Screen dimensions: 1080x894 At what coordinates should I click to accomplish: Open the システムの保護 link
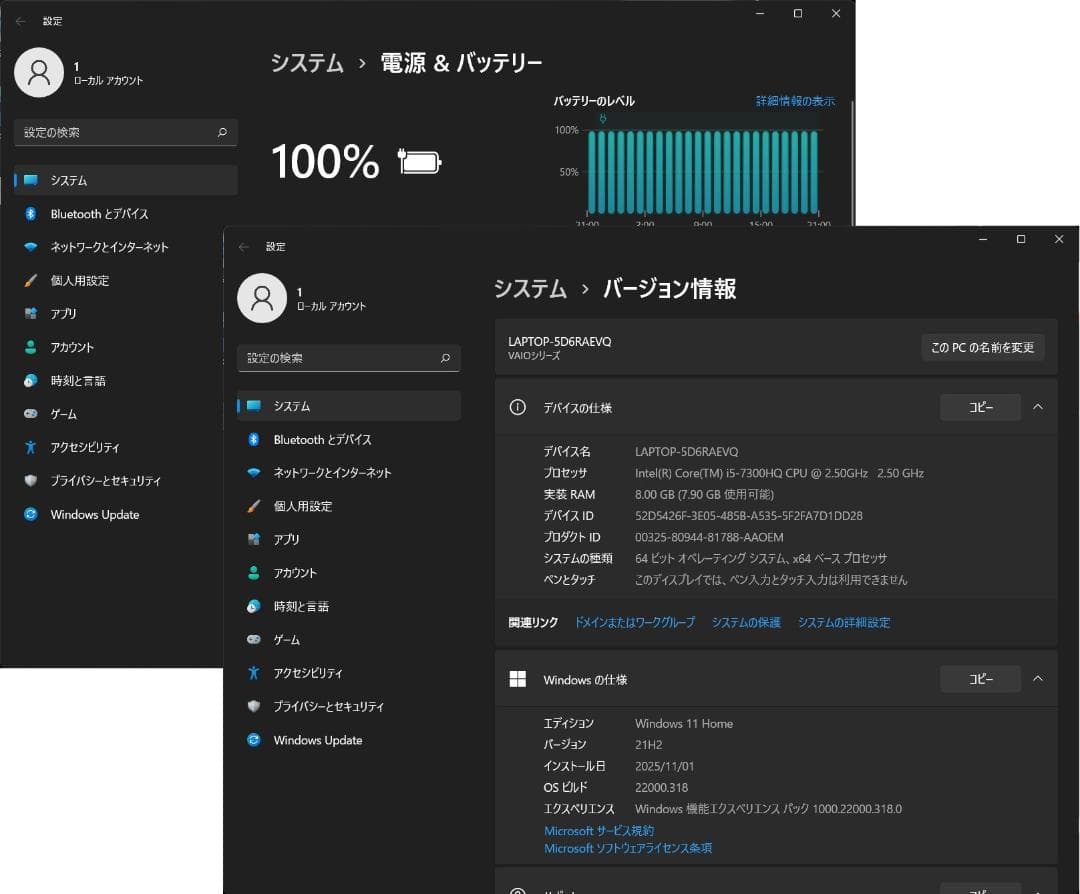tap(746, 623)
